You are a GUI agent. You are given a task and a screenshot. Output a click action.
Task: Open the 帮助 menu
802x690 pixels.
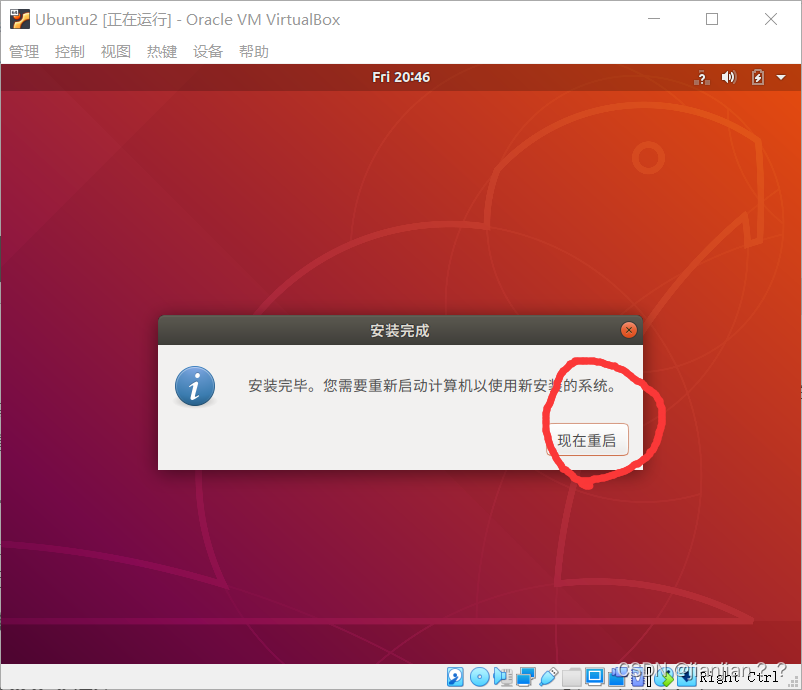tap(254, 51)
